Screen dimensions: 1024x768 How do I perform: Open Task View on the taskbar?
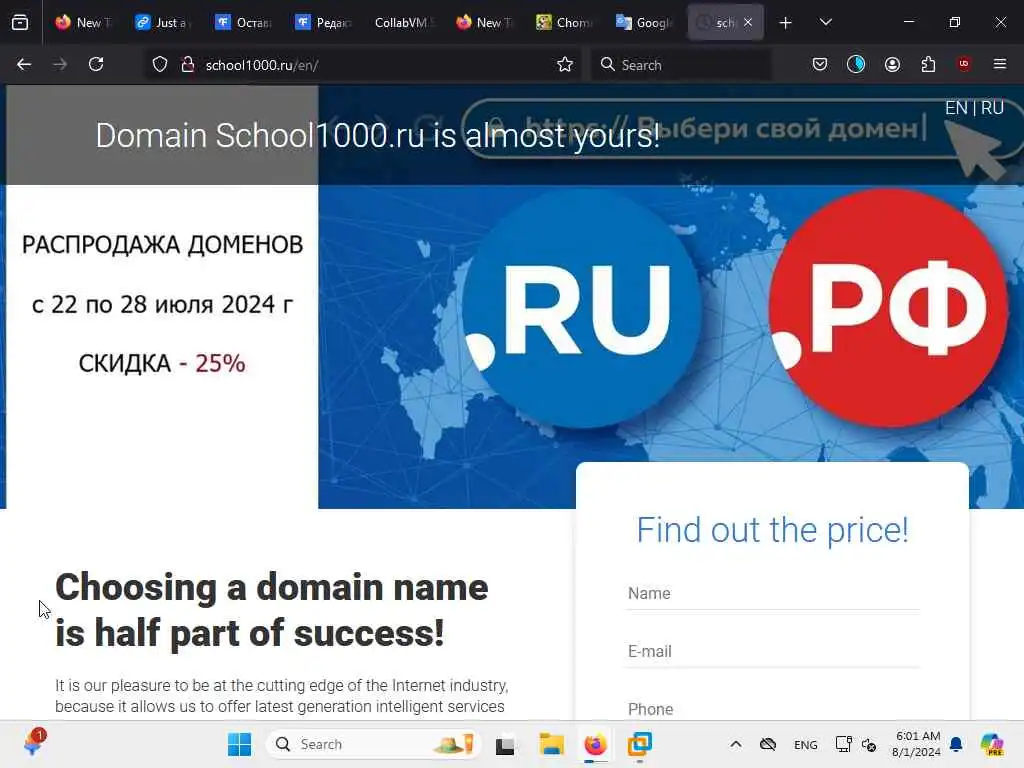coord(505,745)
